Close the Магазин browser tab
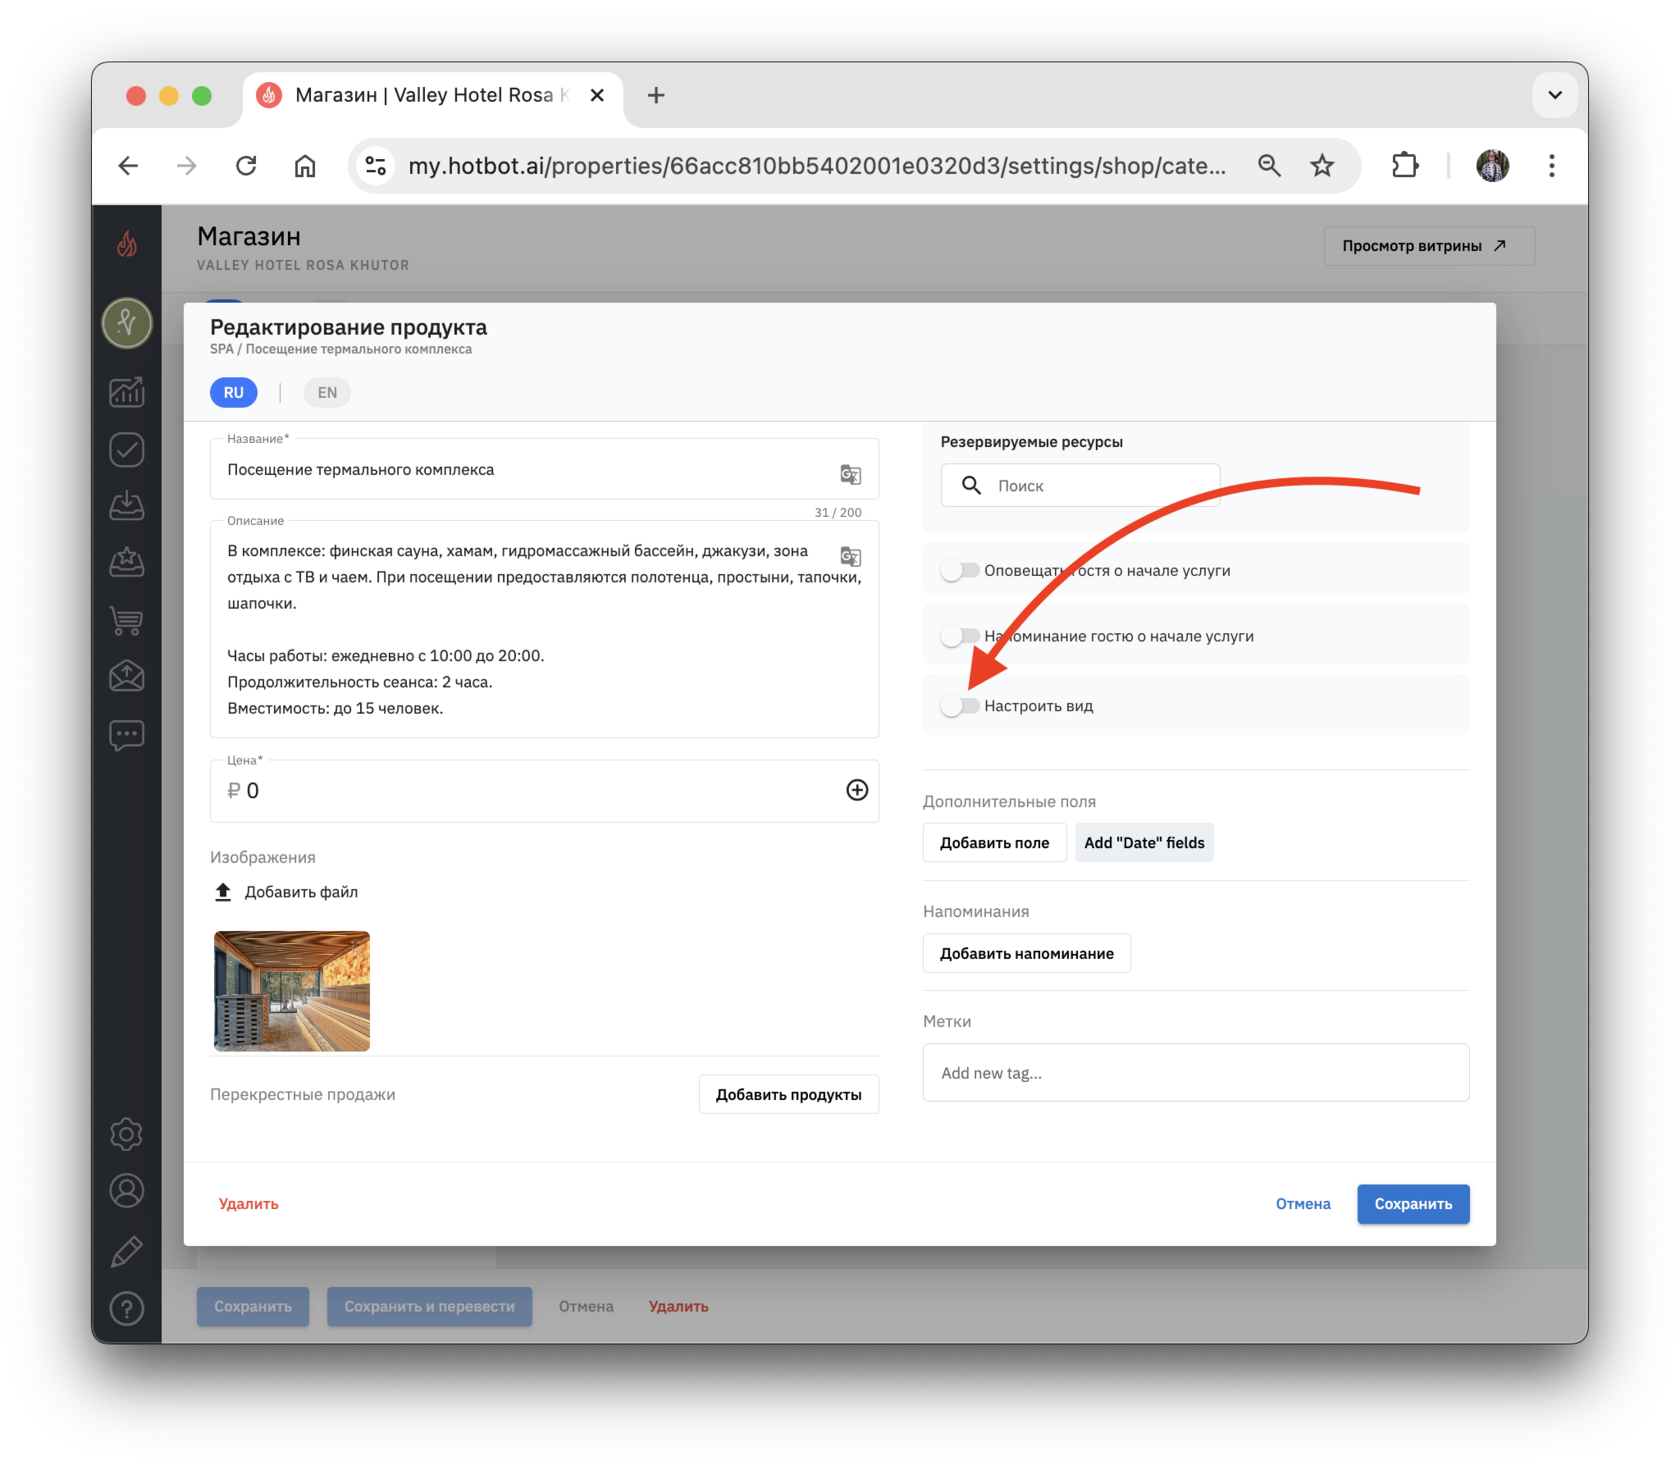Viewport: 1680px width, 1465px height. click(x=597, y=96)
